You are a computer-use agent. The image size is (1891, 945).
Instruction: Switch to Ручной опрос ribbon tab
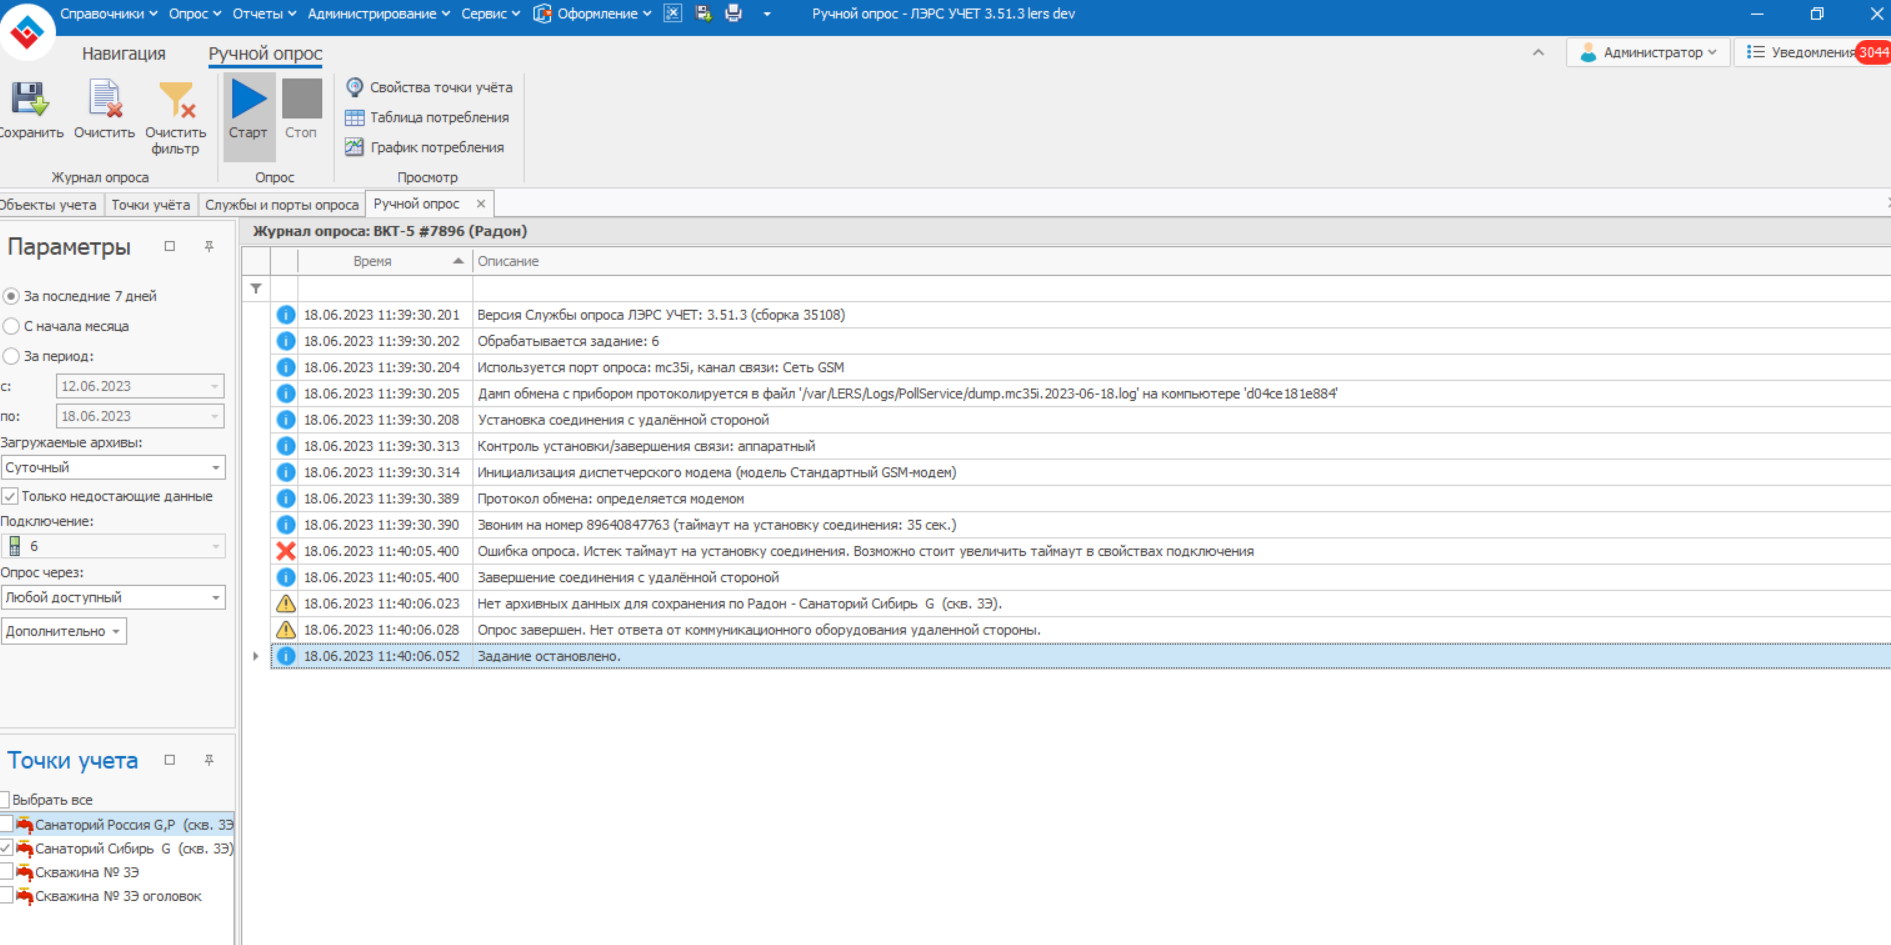click(265, 54)
